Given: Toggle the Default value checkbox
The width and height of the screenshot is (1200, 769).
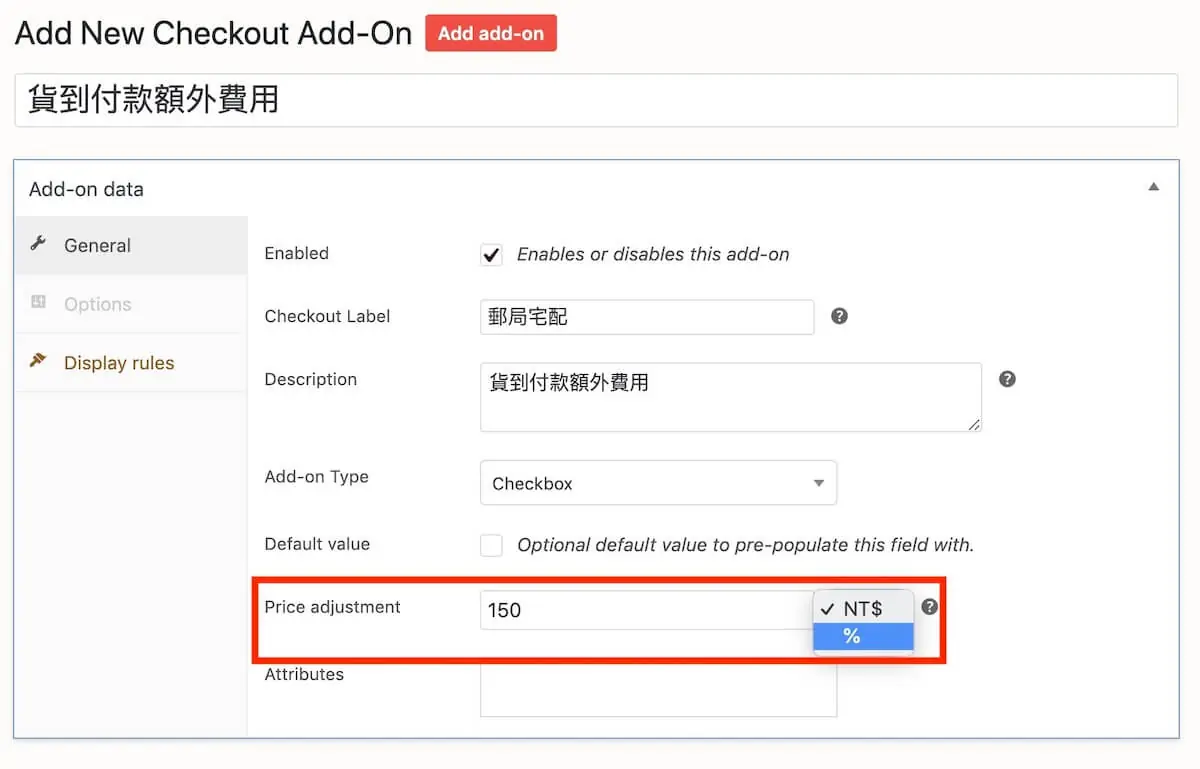Looking at the screenshot, I should pos(491,545).
